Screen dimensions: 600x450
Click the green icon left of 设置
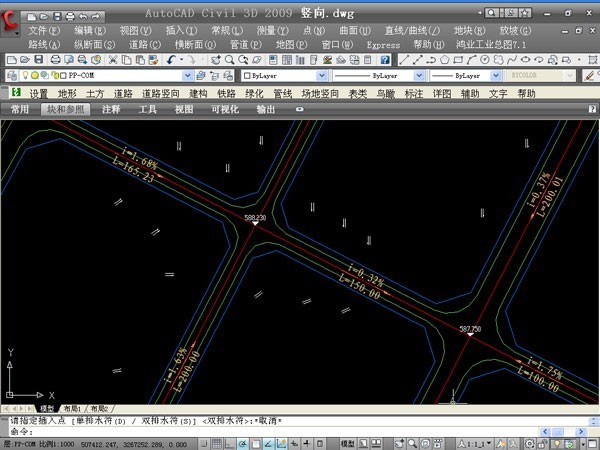click(14, 93)
